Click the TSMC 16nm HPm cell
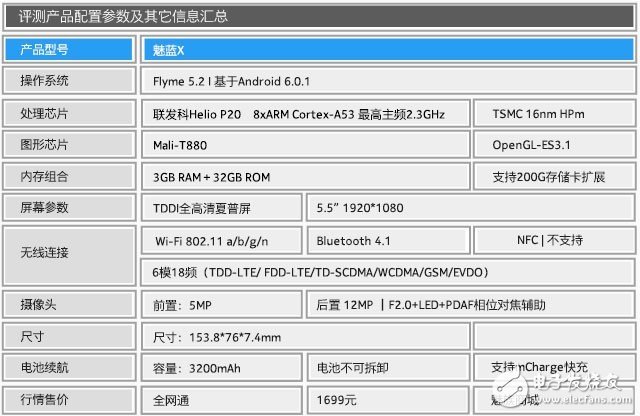Screen dimensions: 640x416 tap(553, 114)
